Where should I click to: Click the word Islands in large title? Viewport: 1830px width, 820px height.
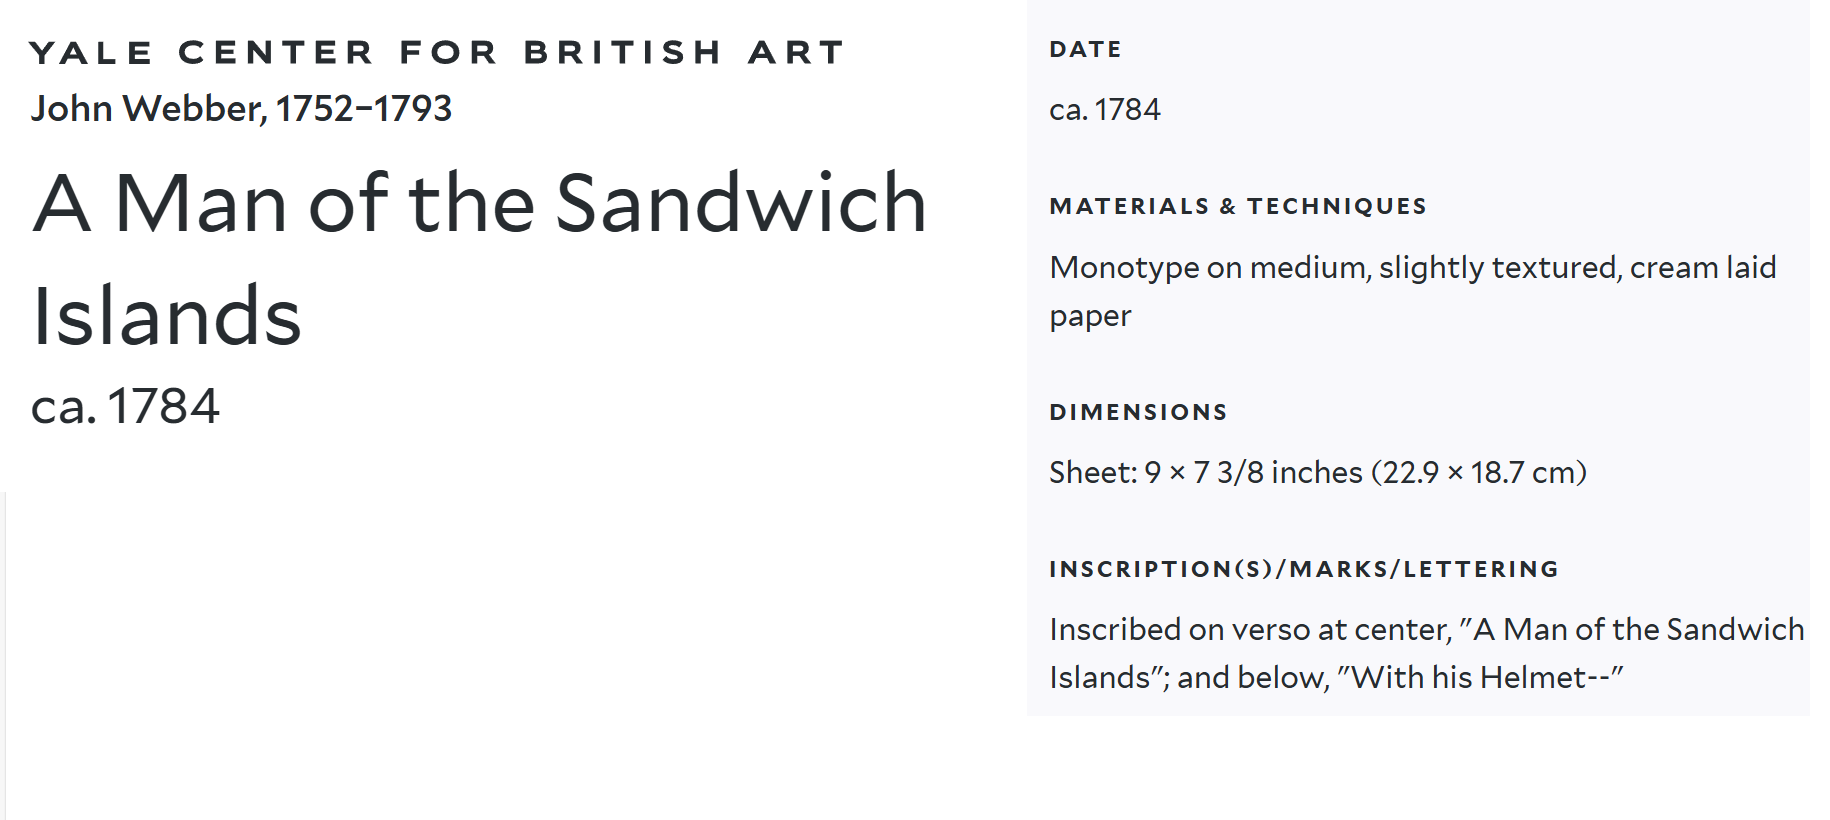167,316
